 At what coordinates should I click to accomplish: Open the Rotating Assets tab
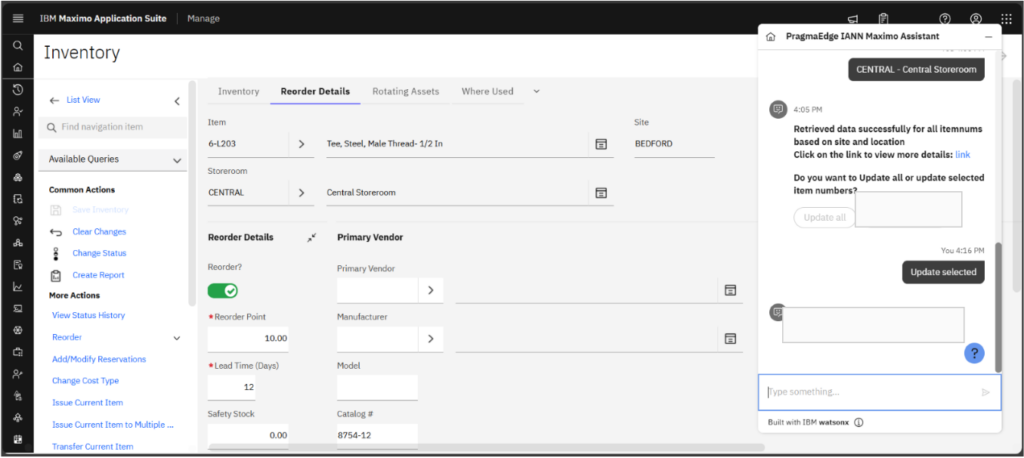click(x=406, y=91)
